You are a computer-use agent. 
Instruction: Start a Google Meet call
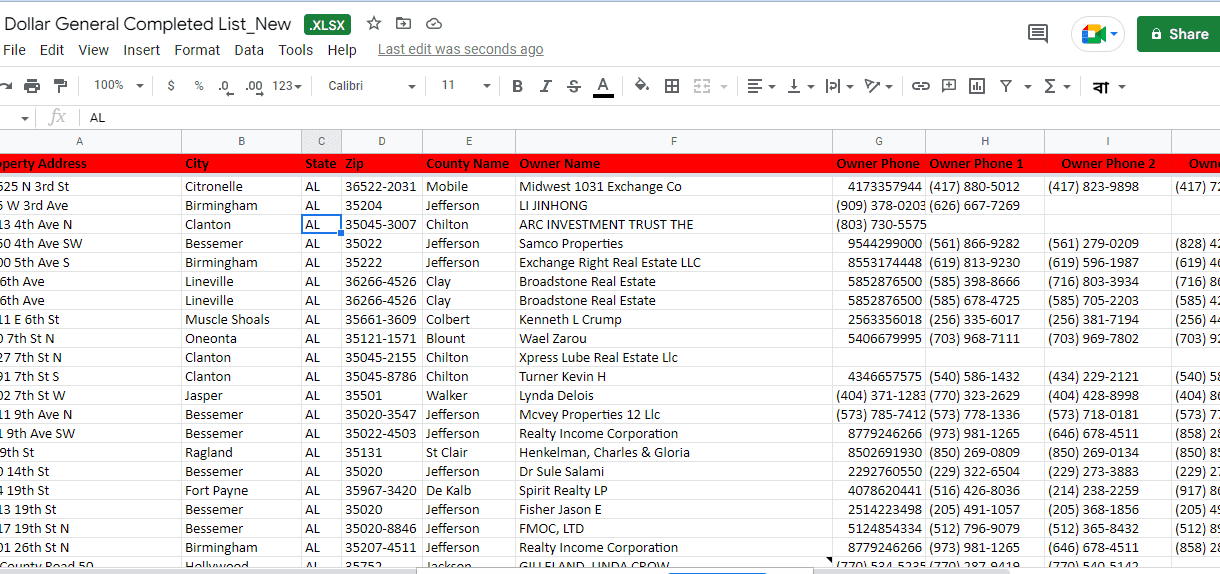tap(1098, 34)
